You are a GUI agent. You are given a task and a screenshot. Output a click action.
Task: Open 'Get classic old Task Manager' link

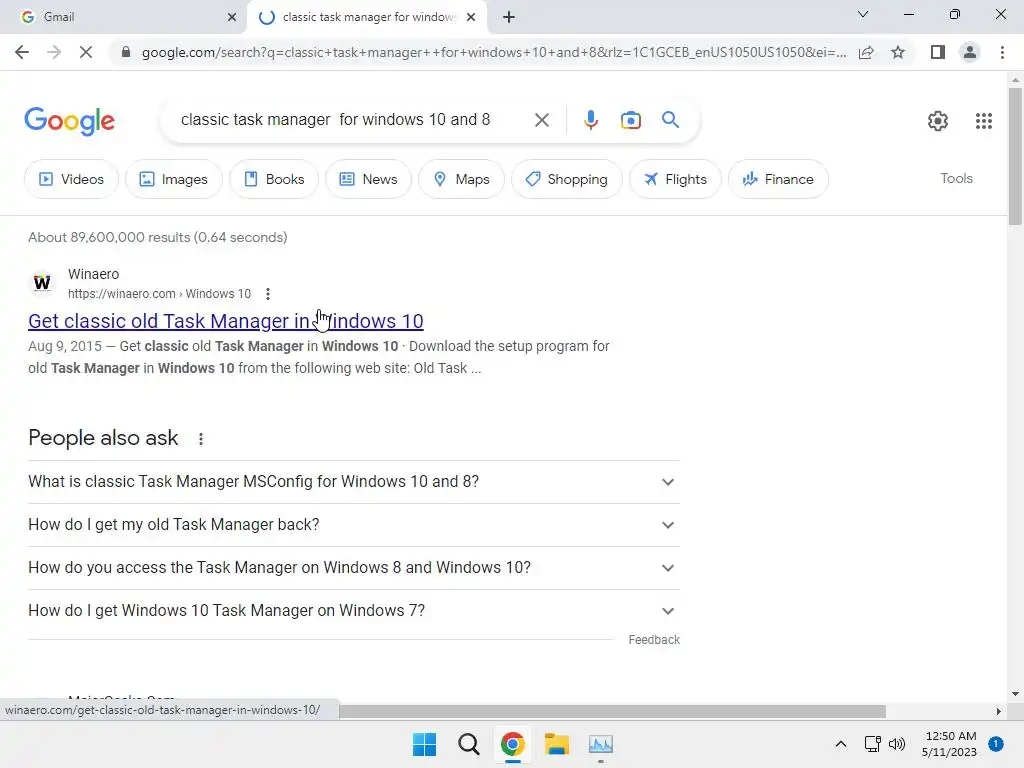pos(226,321)
